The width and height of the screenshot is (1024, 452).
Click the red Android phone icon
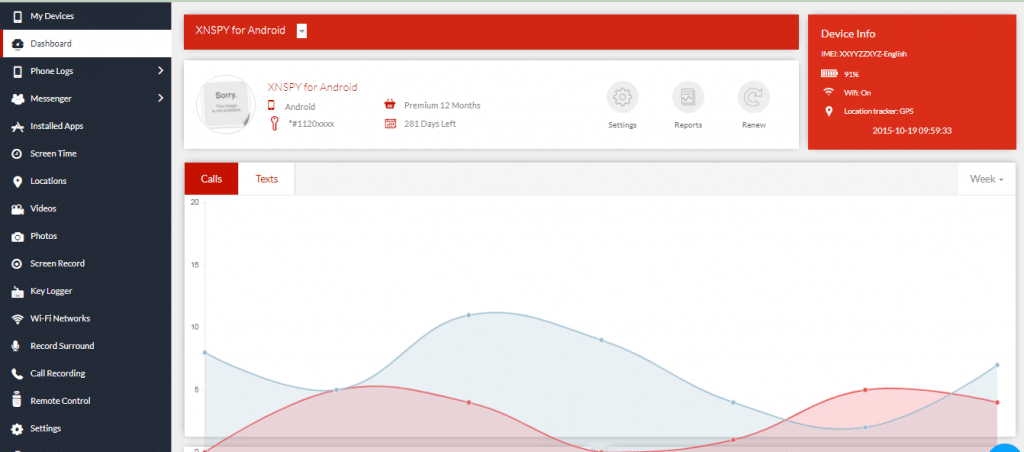tap(271, 105)
